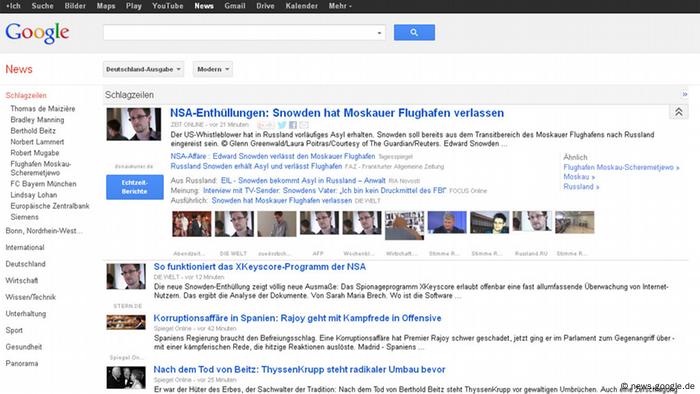
Task: Open EIL Snowden bekommt Asyl link
Action: 303,181
